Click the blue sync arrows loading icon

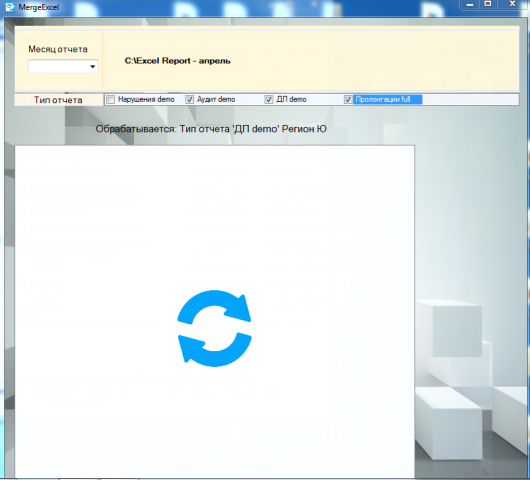tap(214, 328)
